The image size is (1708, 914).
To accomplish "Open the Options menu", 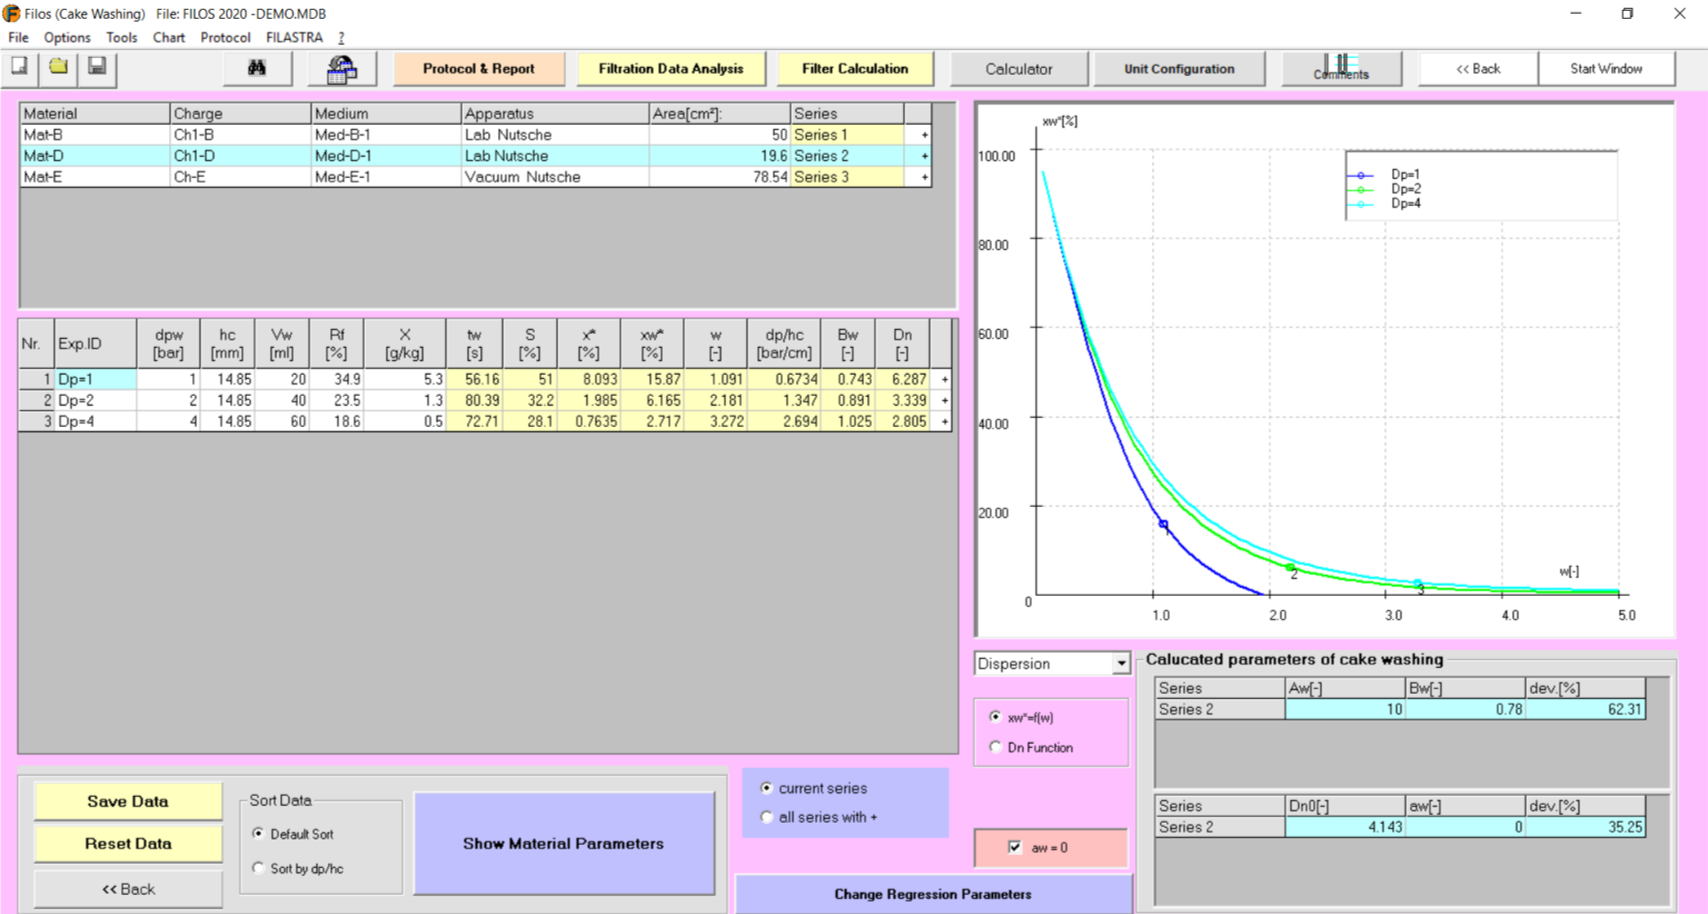I will (x=67, y=38).
